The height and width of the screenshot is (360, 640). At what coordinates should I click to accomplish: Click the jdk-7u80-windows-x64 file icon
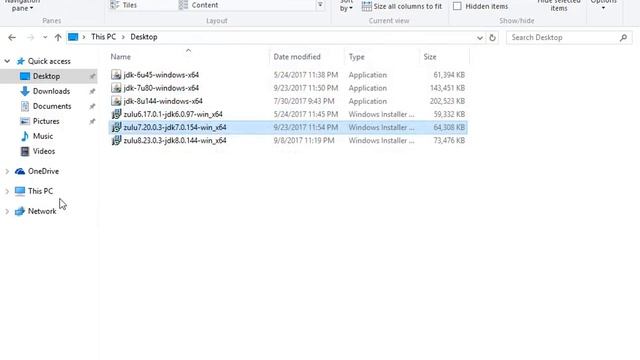coord(116,88)
